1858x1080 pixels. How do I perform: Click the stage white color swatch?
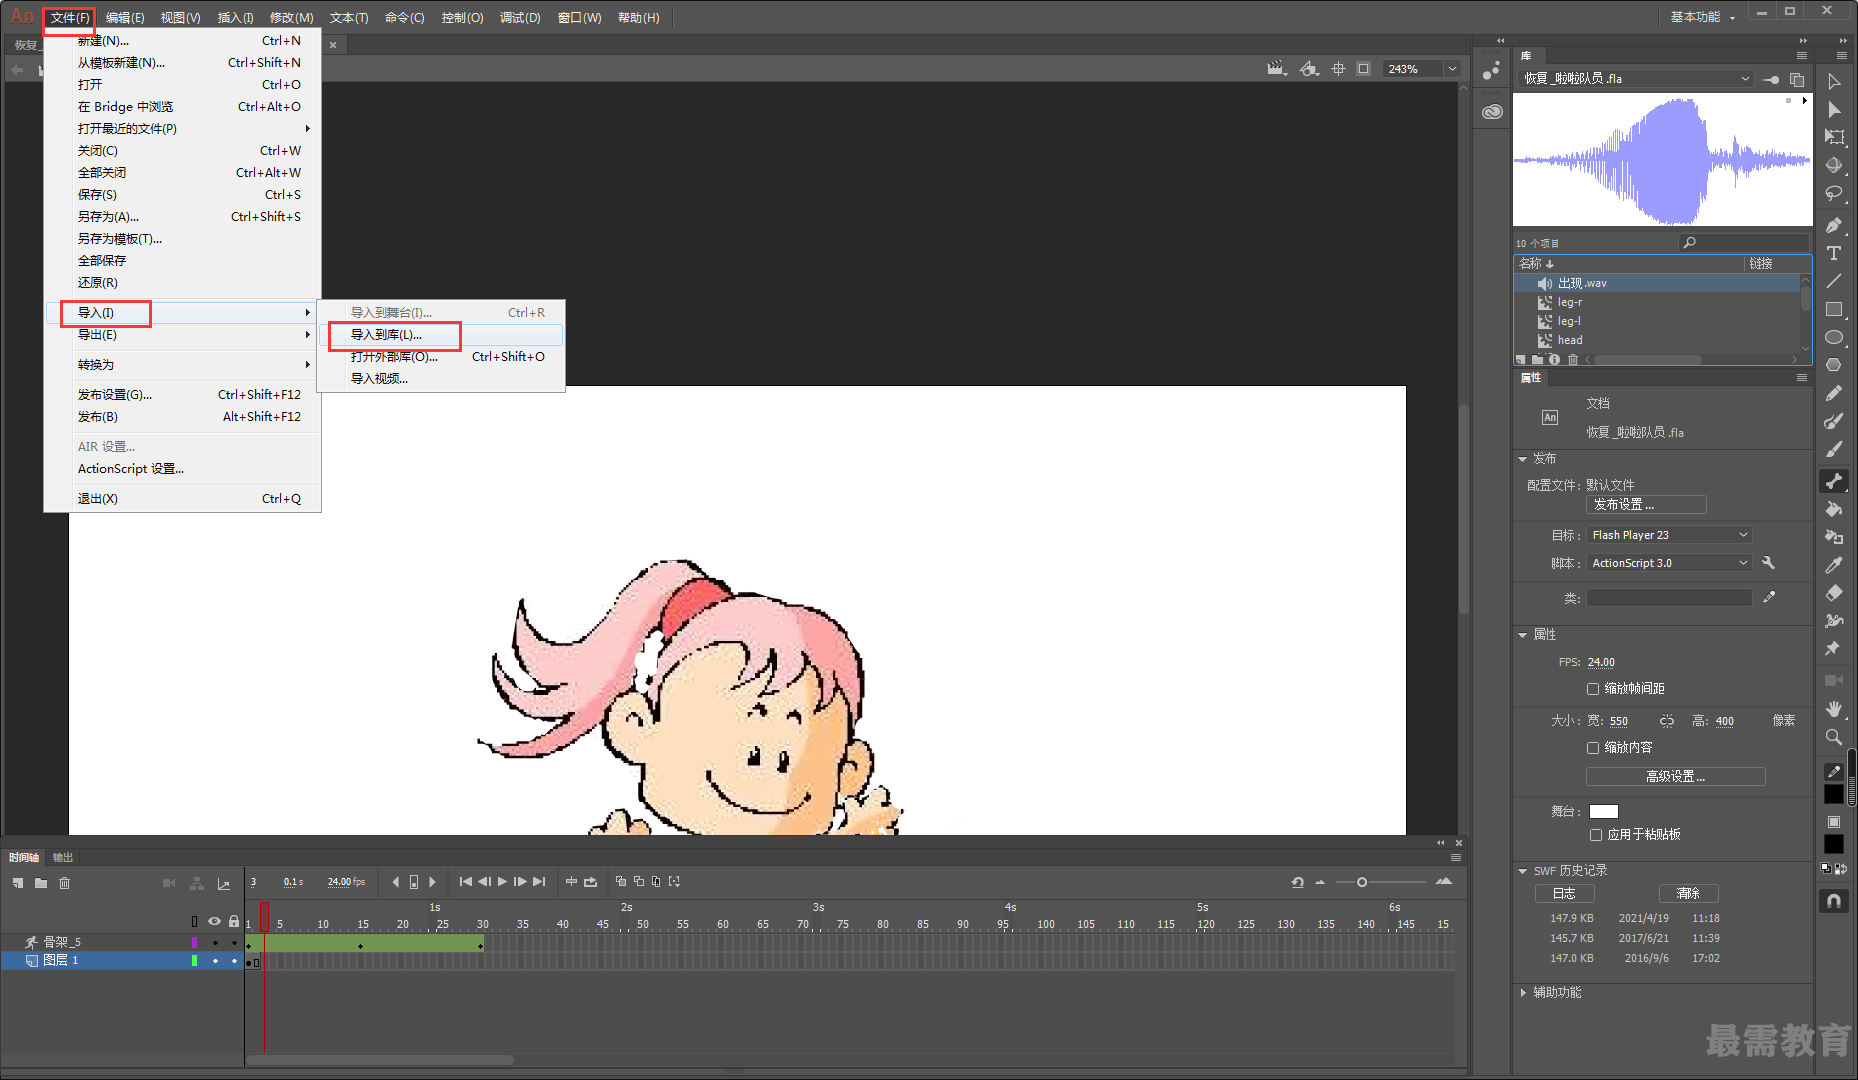1604,811
